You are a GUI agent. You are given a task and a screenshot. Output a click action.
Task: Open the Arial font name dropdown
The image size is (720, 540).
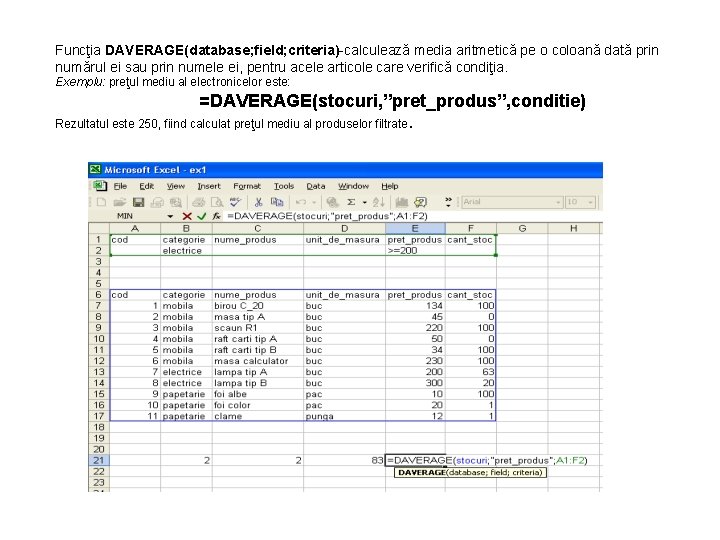(558, 202)
